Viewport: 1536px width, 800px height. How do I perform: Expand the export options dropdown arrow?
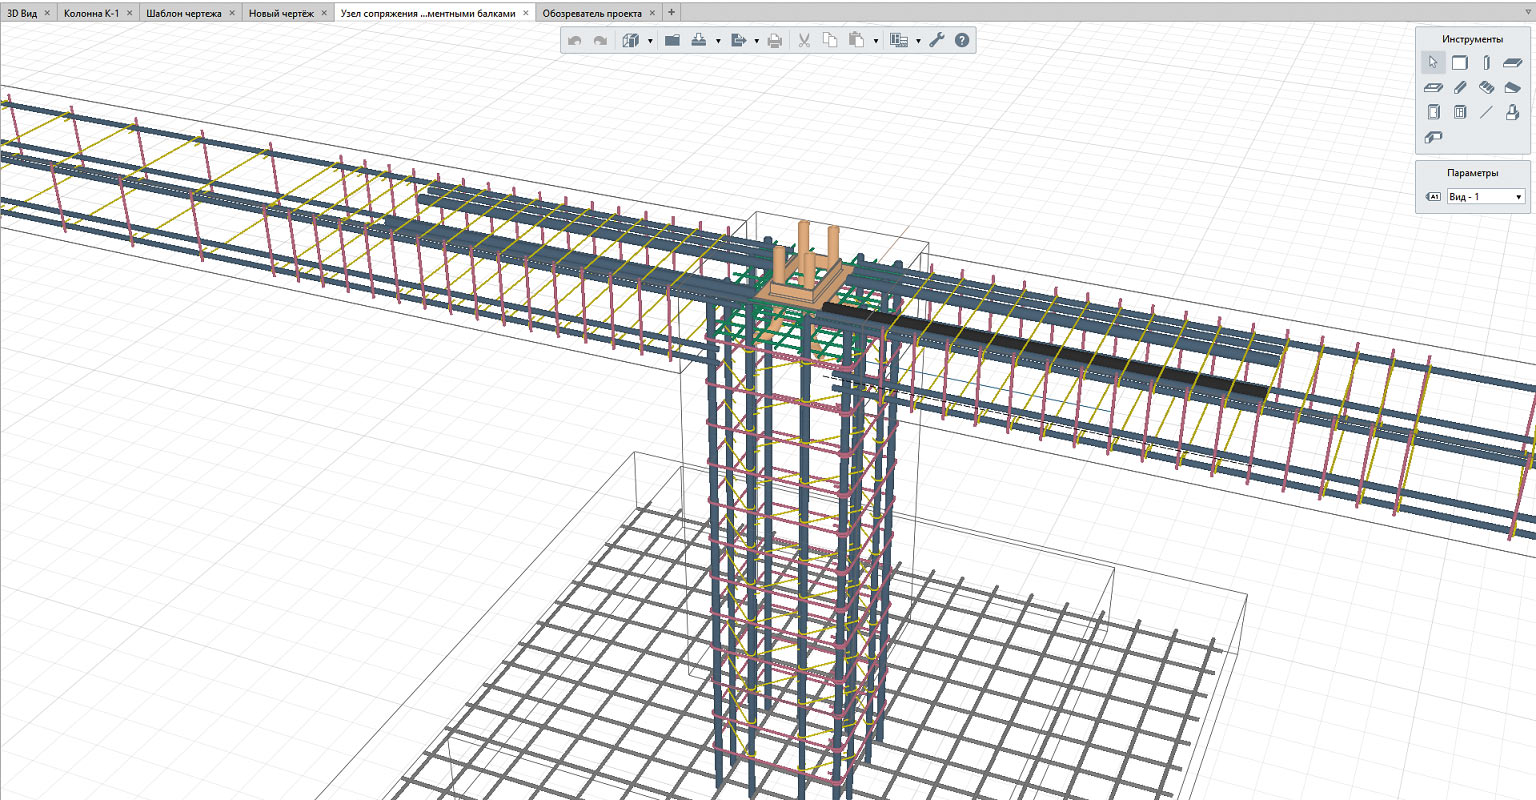coord(756,42)
